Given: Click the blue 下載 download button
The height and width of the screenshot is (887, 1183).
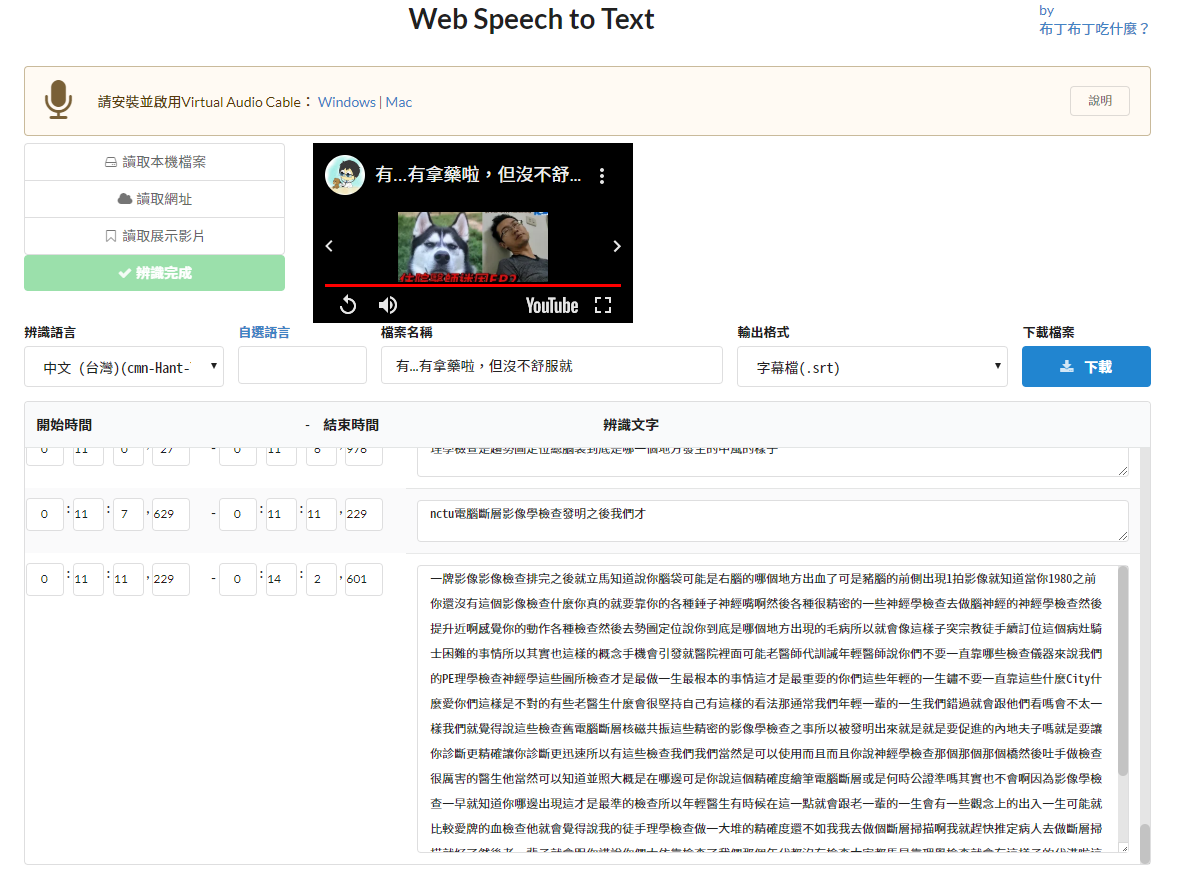Looking at the screenshot, I should pos(1086,367).
